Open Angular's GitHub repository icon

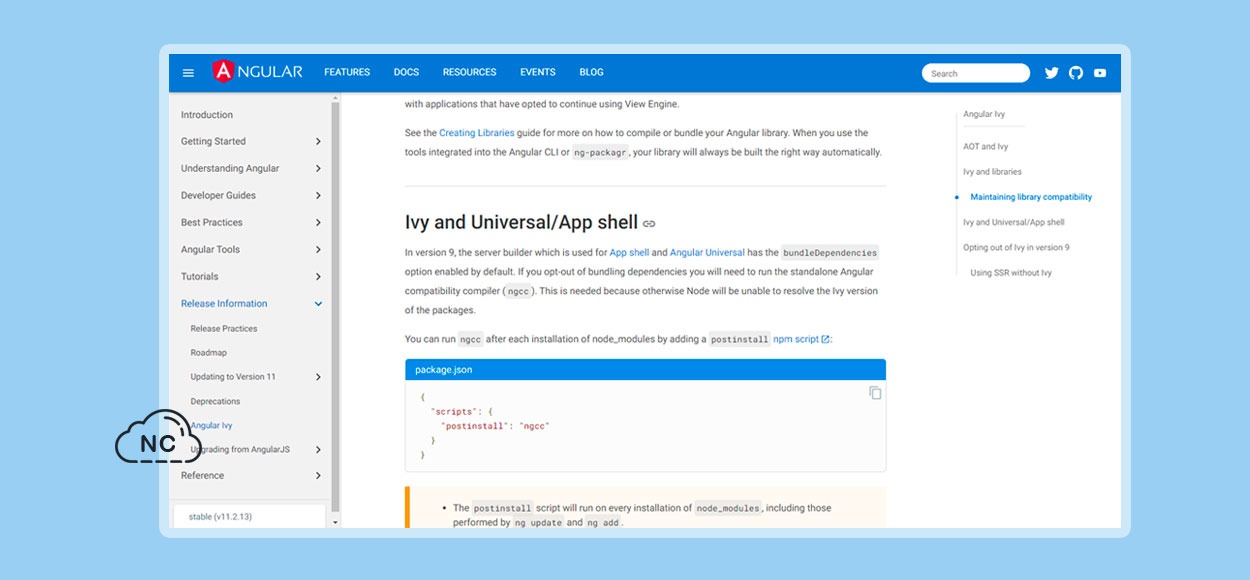(1076, 73)
